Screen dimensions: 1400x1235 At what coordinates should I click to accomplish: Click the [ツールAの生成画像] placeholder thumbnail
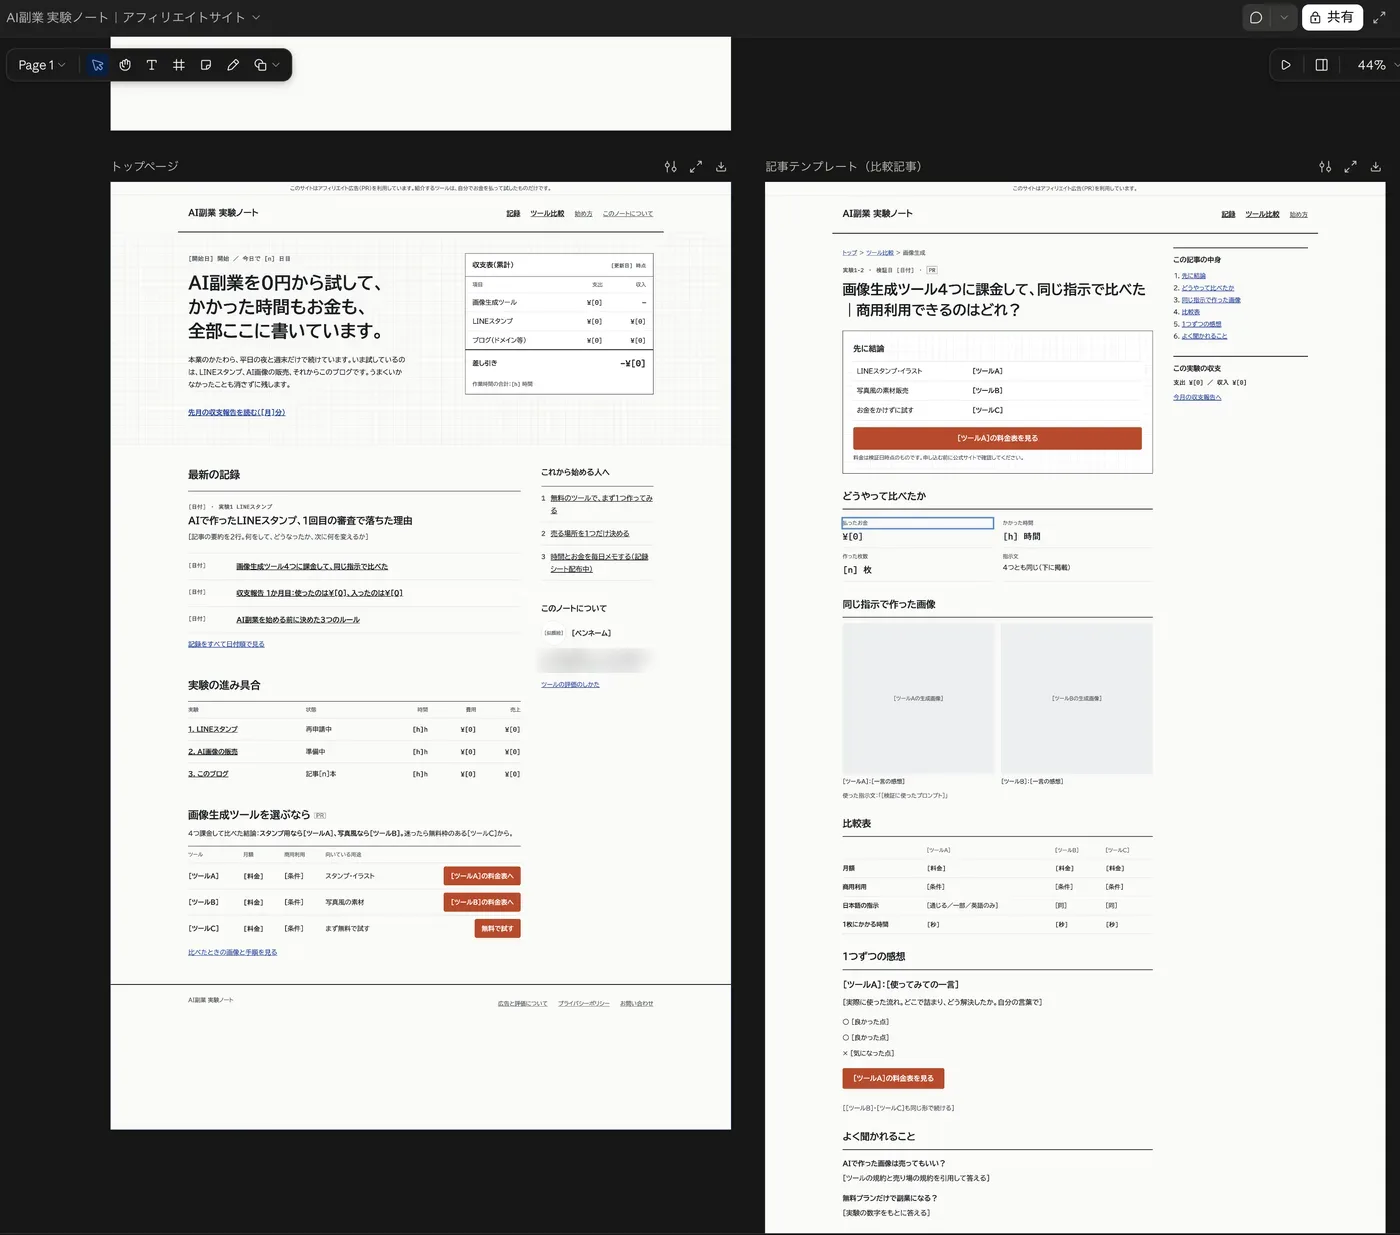click(x=918, y=698)
